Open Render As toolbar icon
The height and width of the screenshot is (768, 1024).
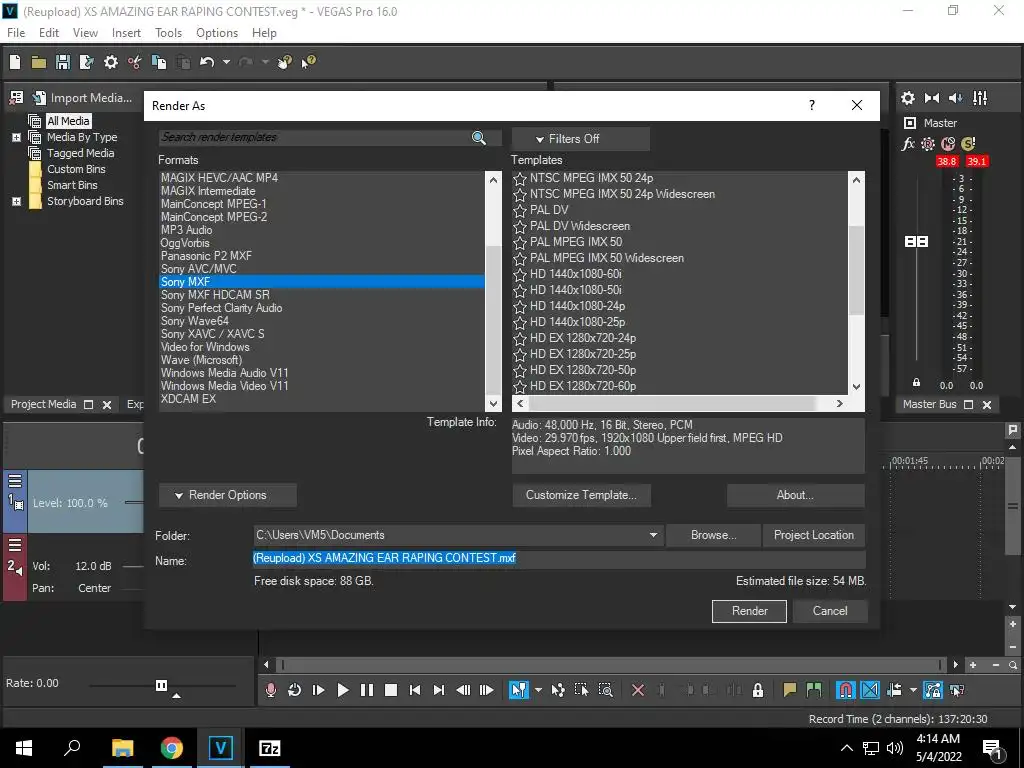86,62
